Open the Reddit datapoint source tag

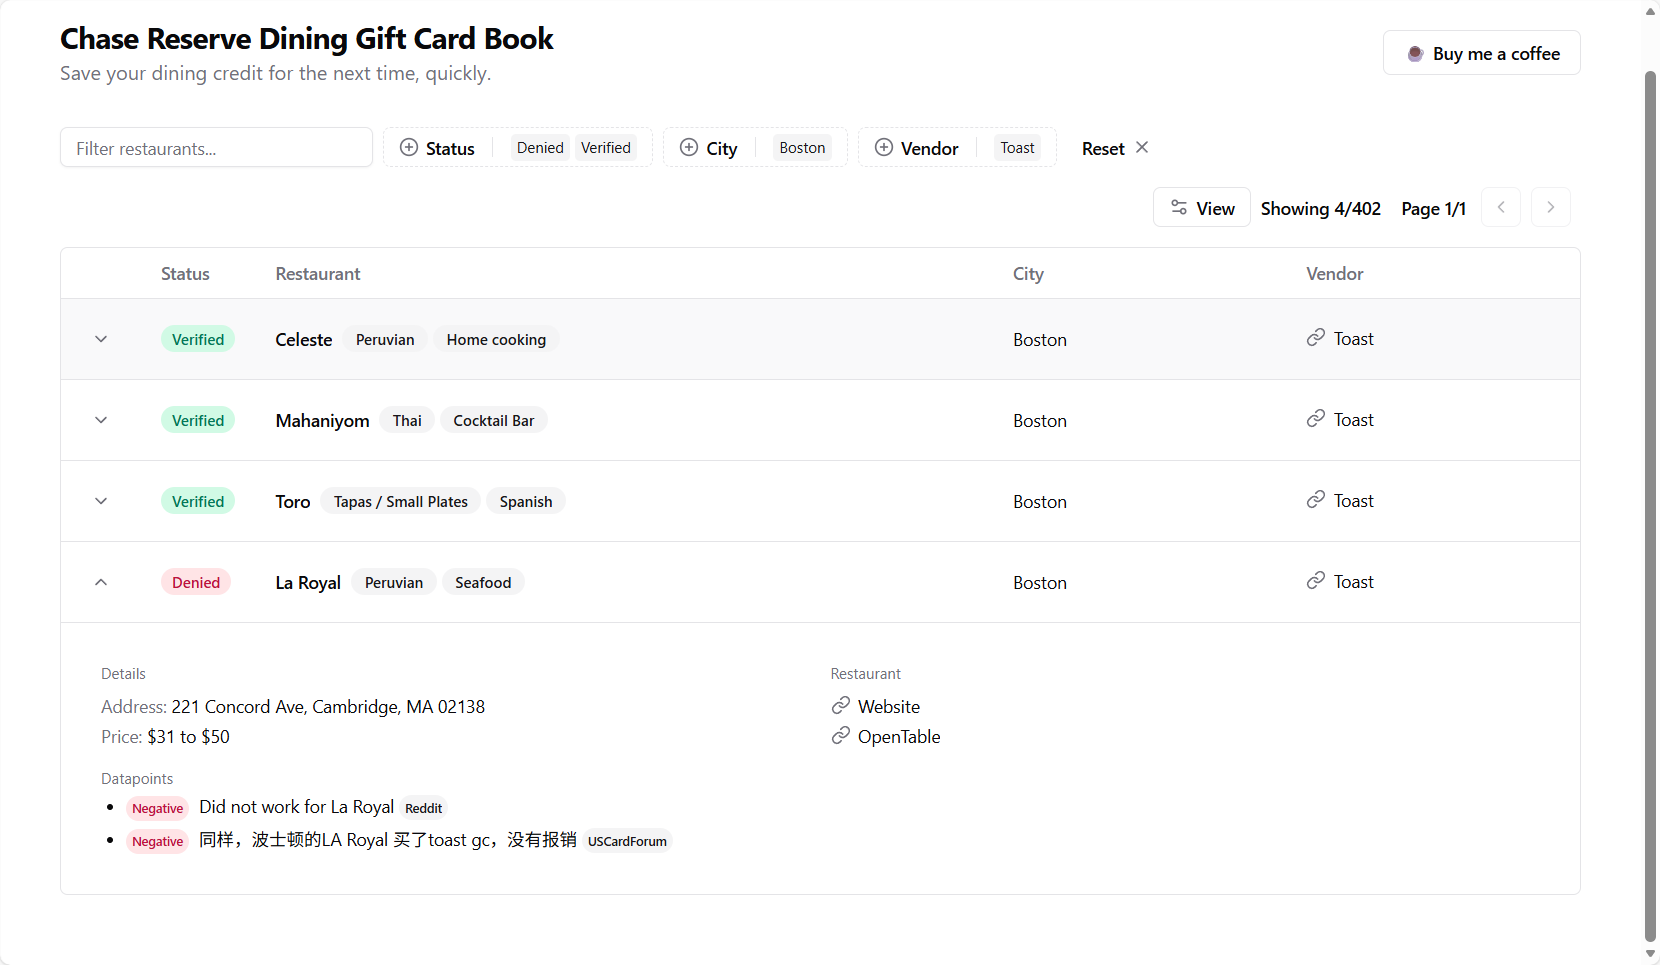pos(423,808)
